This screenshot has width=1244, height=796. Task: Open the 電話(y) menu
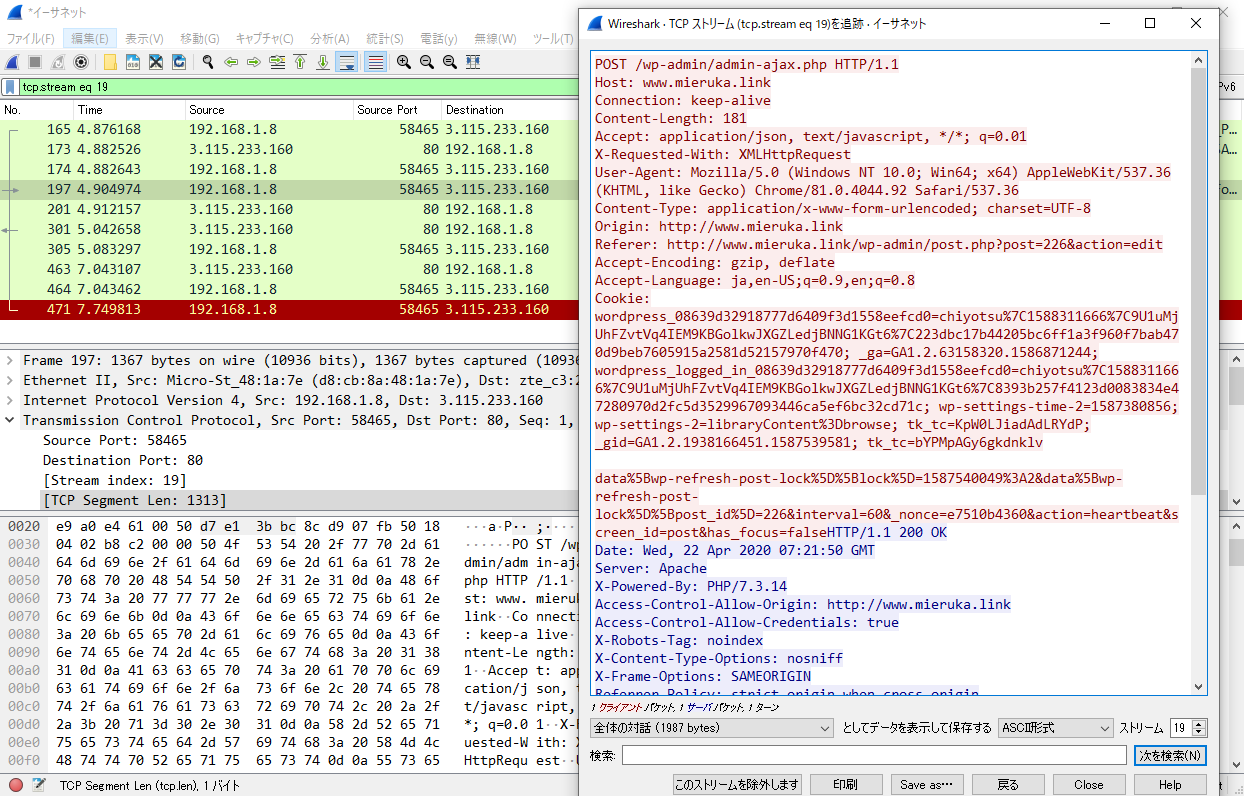(439, 38)
